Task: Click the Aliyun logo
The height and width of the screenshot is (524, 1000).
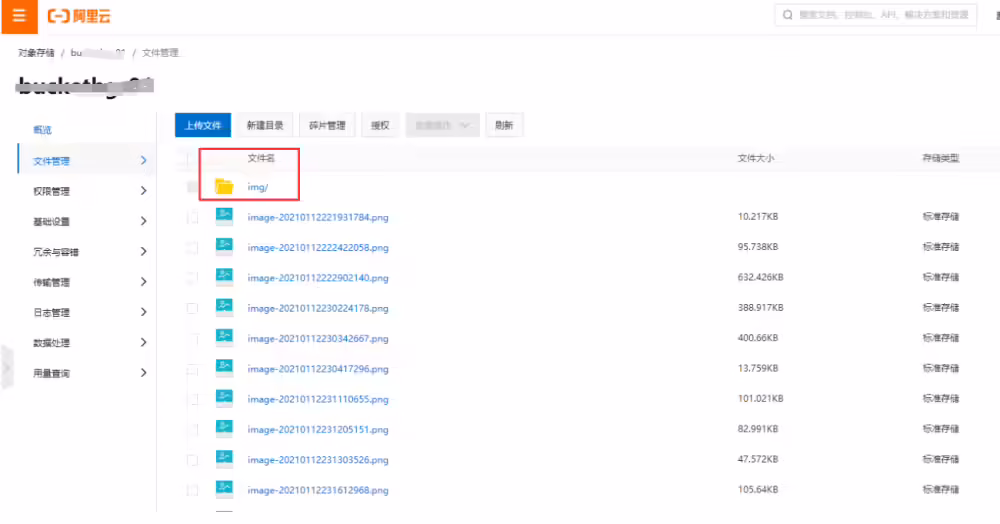Action: coord(79,16)
